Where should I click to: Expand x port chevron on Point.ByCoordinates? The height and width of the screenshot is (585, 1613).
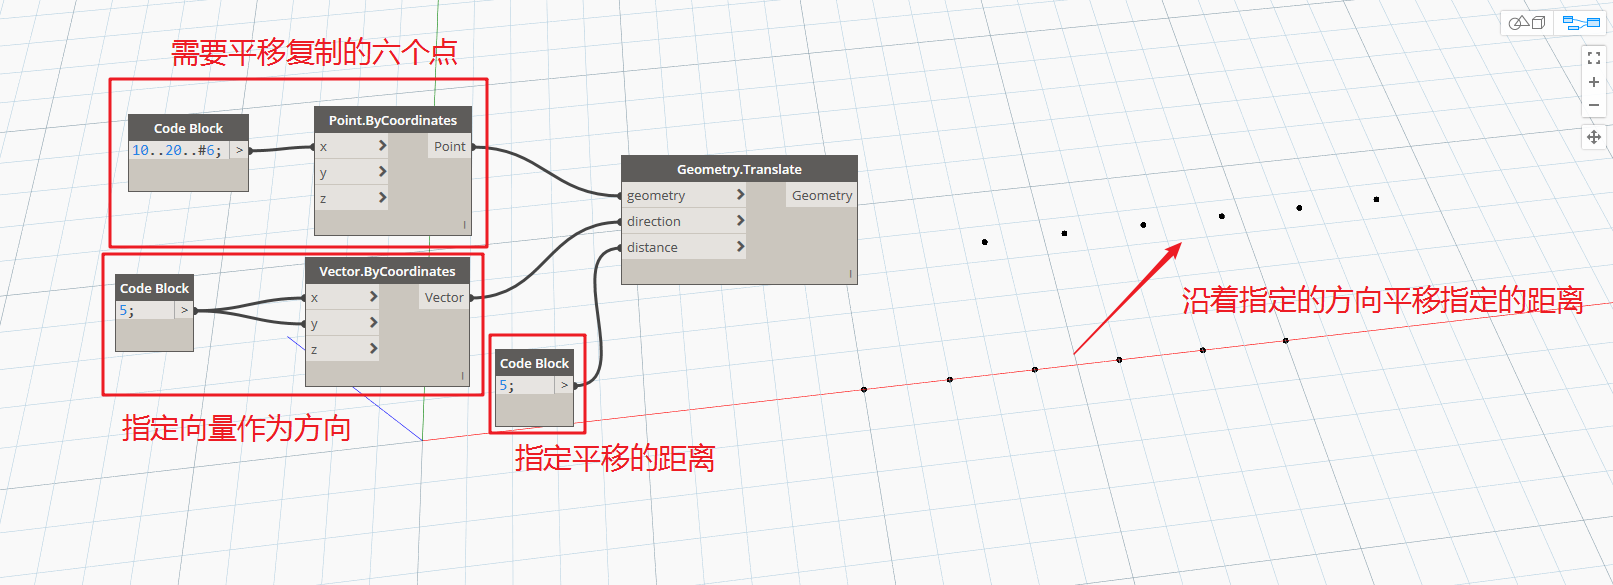(382, 146)
